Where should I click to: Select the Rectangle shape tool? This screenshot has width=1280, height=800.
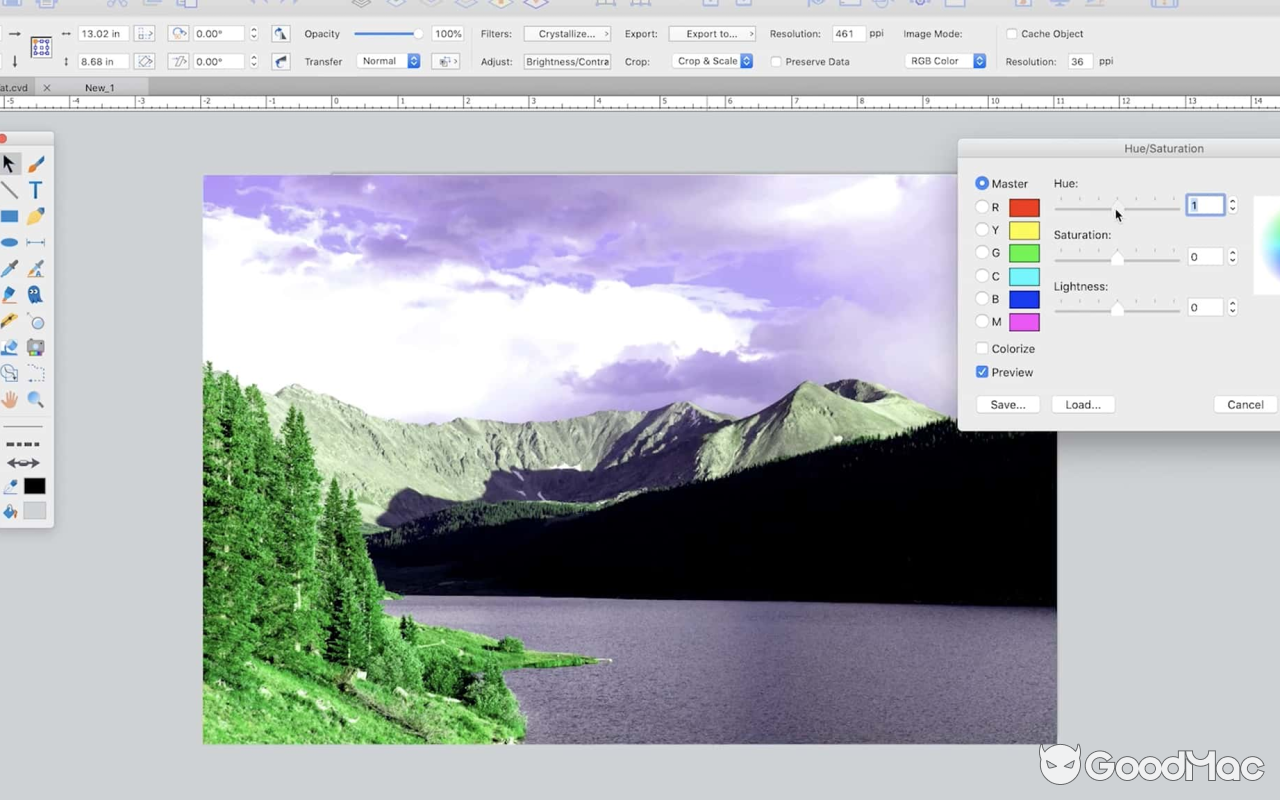click(10, 215)
